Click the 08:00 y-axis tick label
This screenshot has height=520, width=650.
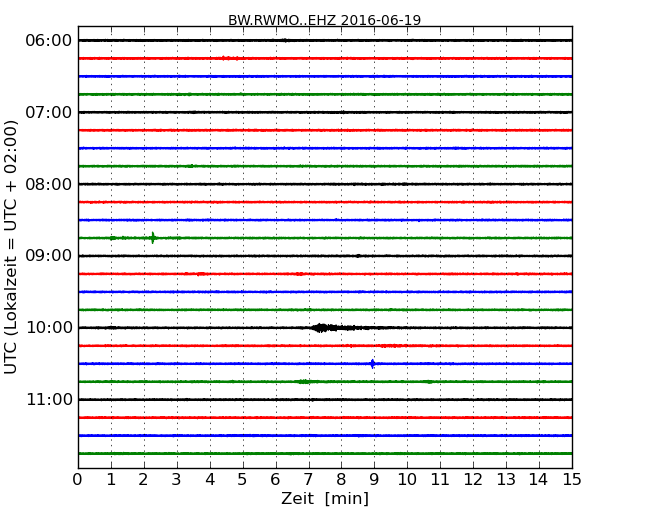[49, 184]
